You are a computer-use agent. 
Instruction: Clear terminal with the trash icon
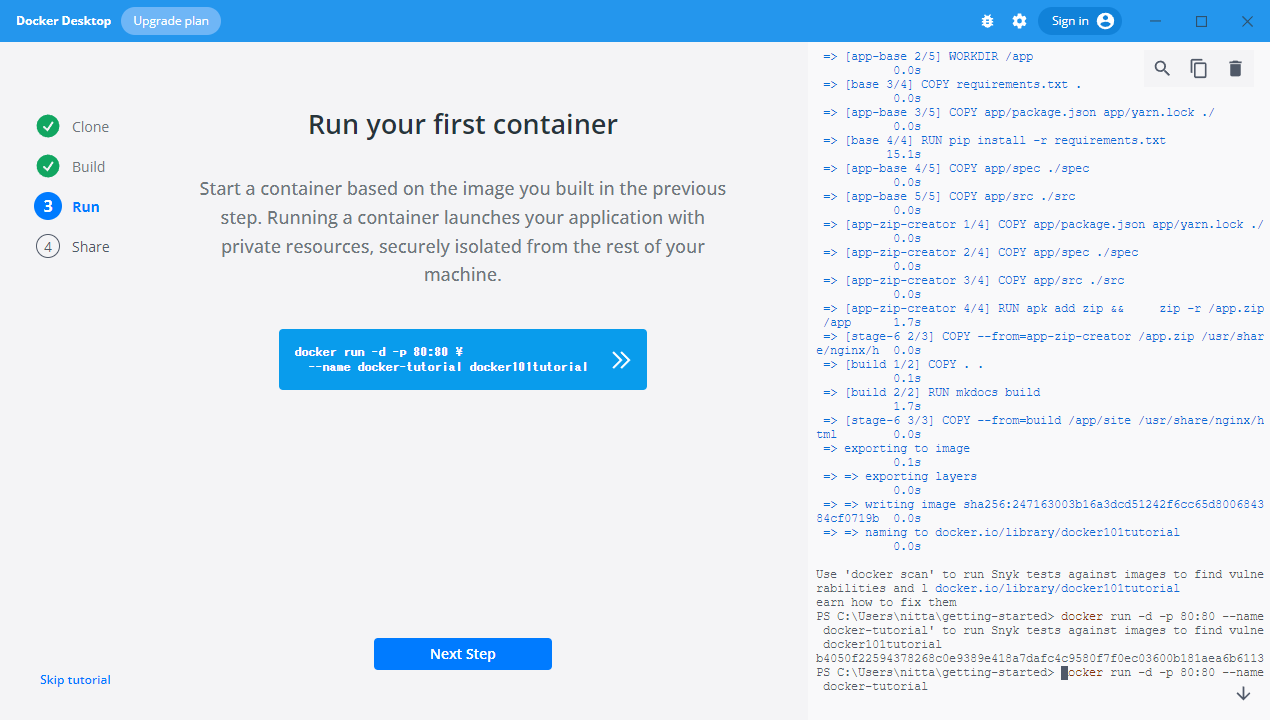tap(1235, 68)
